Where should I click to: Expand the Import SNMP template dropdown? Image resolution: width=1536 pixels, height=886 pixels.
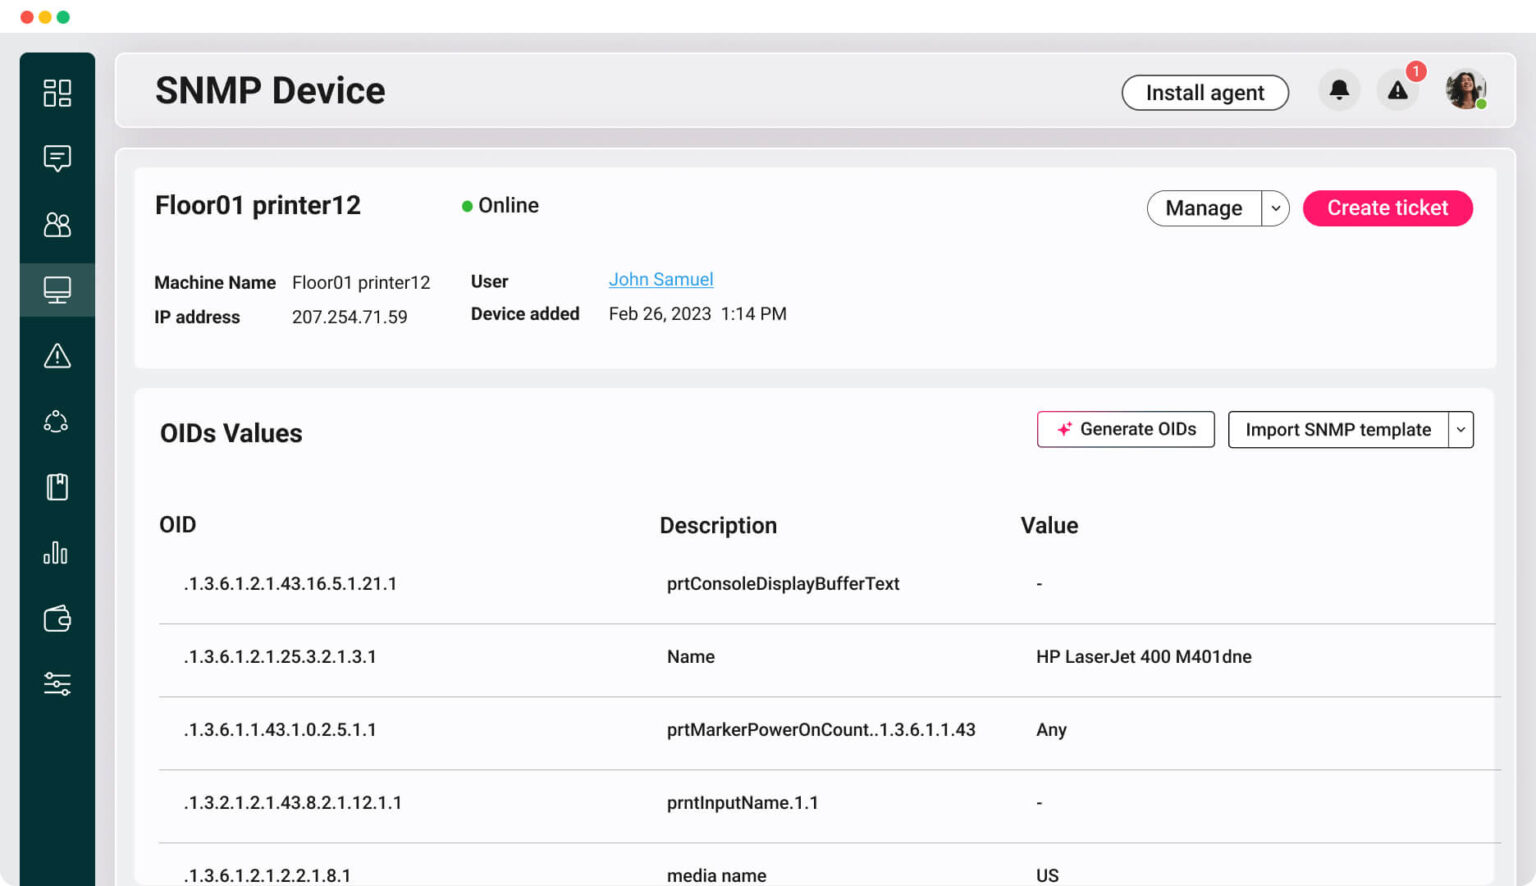coord(1460,429)
